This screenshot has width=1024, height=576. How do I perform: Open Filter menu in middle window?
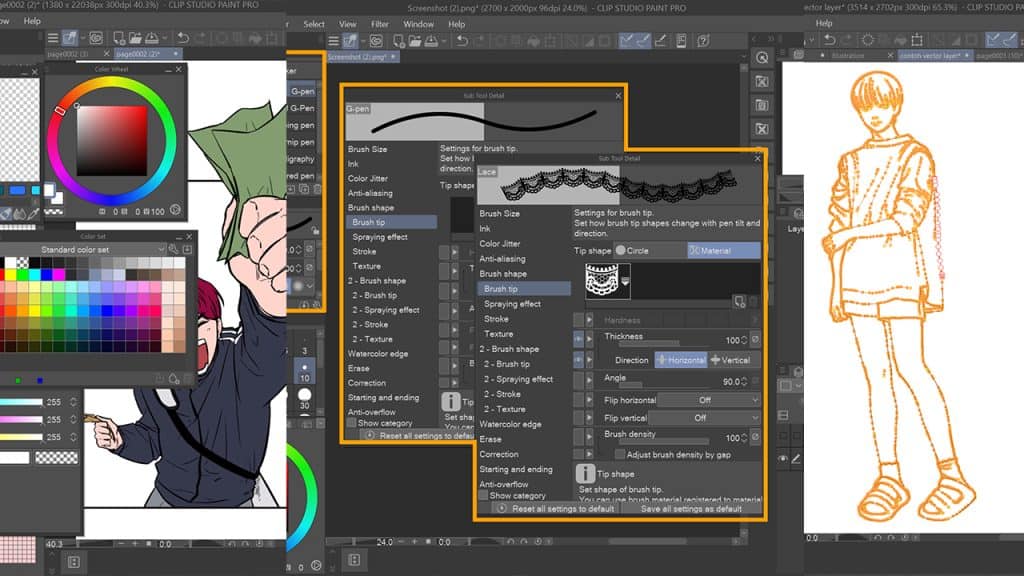click(380, 24)
